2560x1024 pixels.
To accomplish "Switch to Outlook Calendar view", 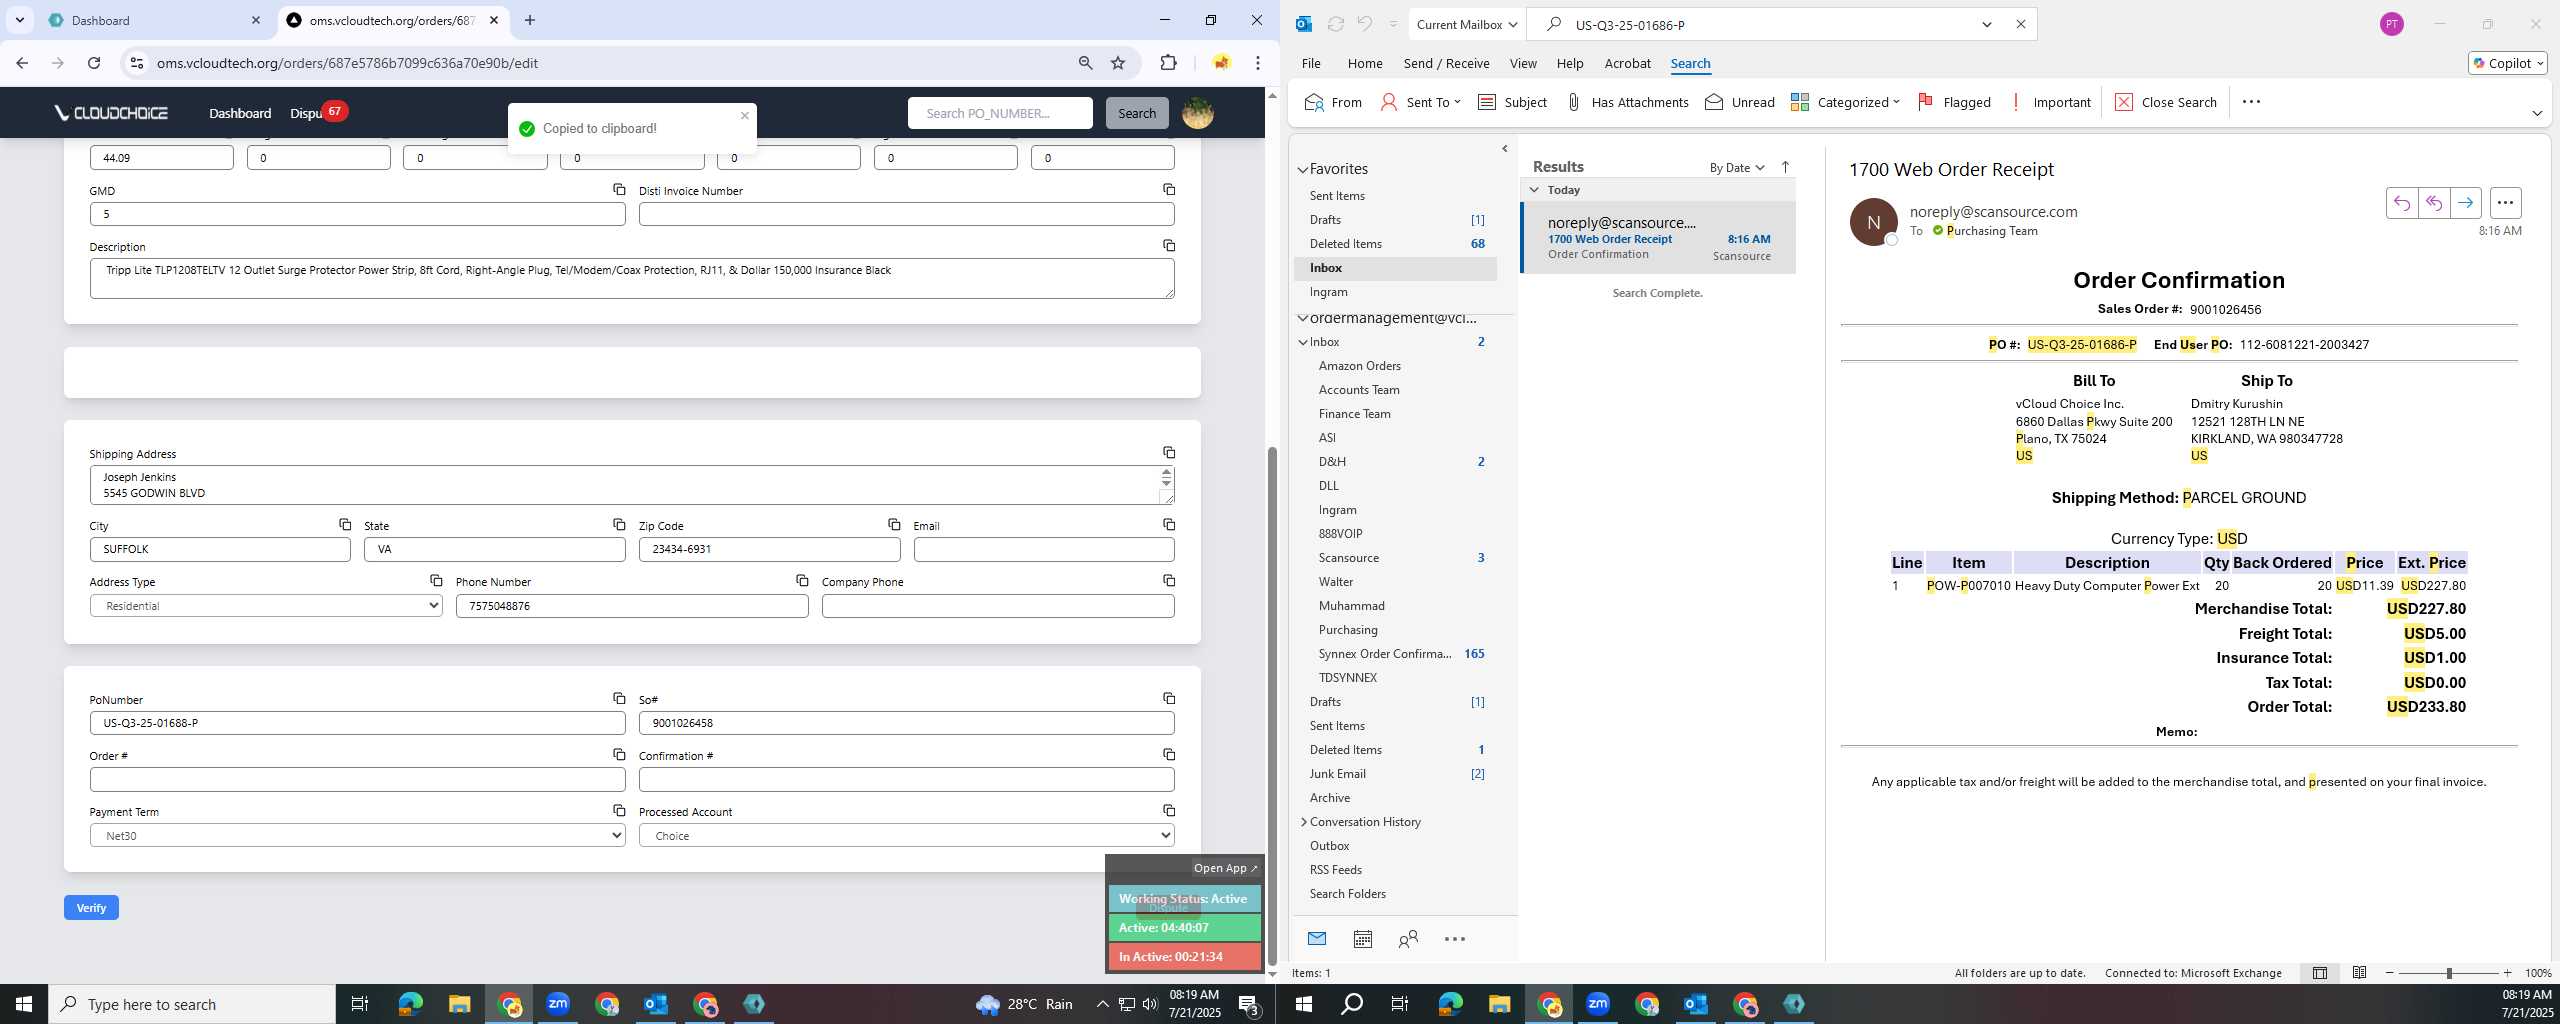I will pos(1362,939).
